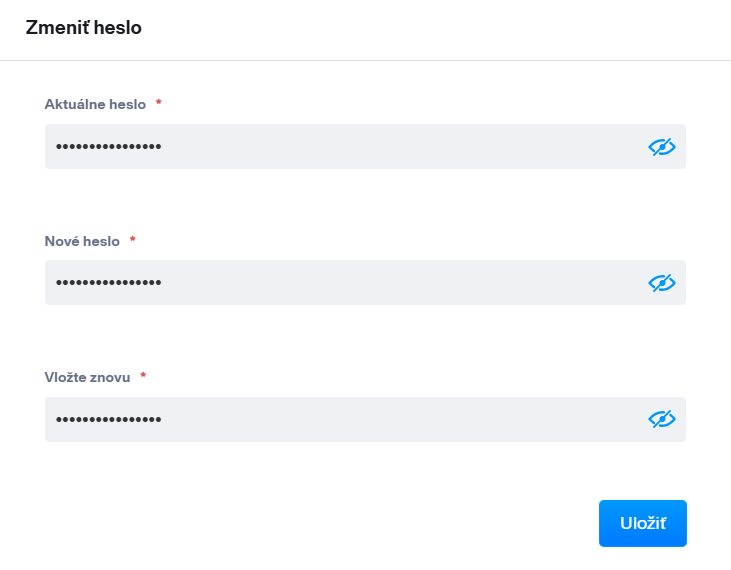
Task: Click the empty area left of the Uložiť button
Action: click(350, 523)
